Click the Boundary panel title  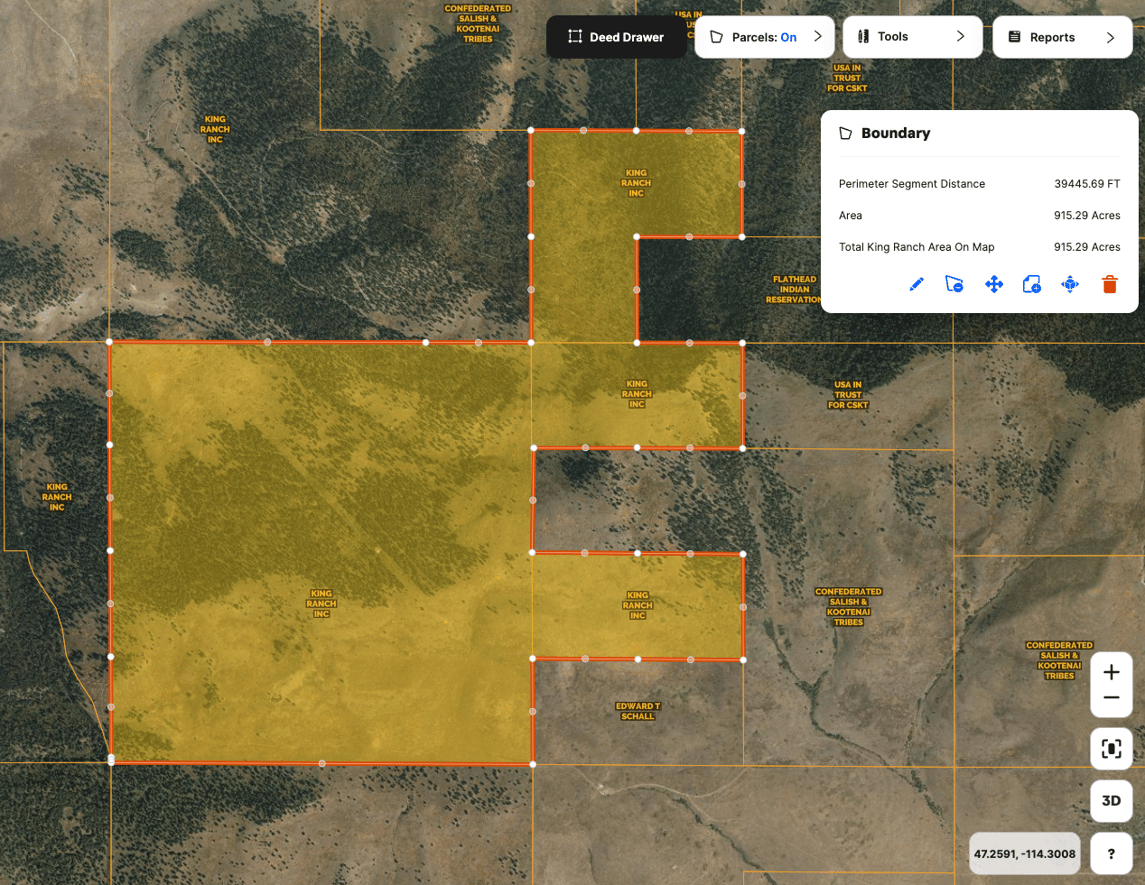click(x=895, y=133)
